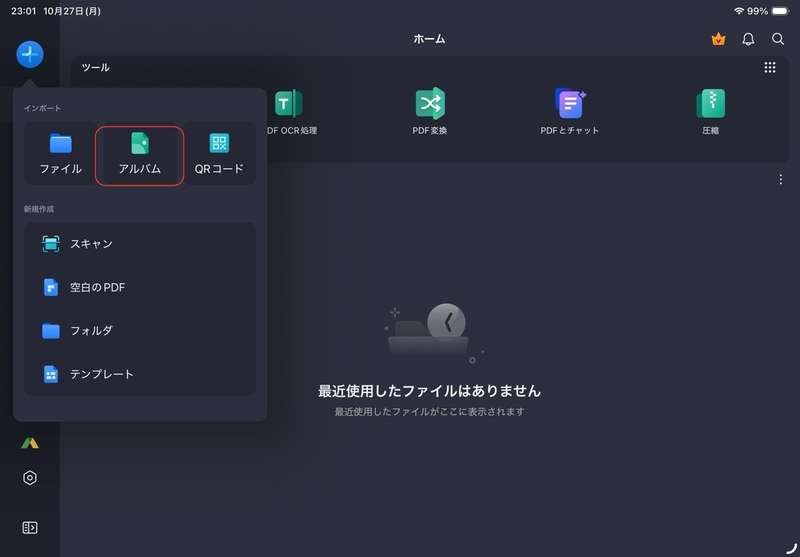The height and width of the screenshot is (557, 800).
Task: Open notifications bell
Action: (x=748, y=39)
